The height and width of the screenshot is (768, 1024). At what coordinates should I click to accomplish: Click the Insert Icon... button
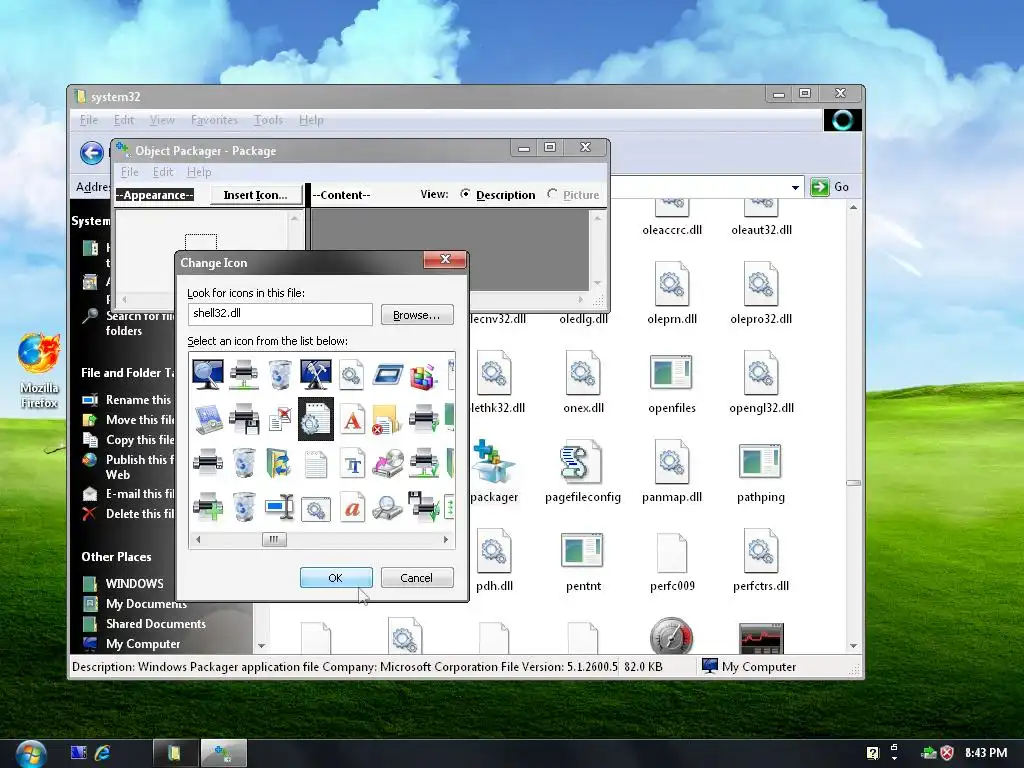click(x=255, y=195)
